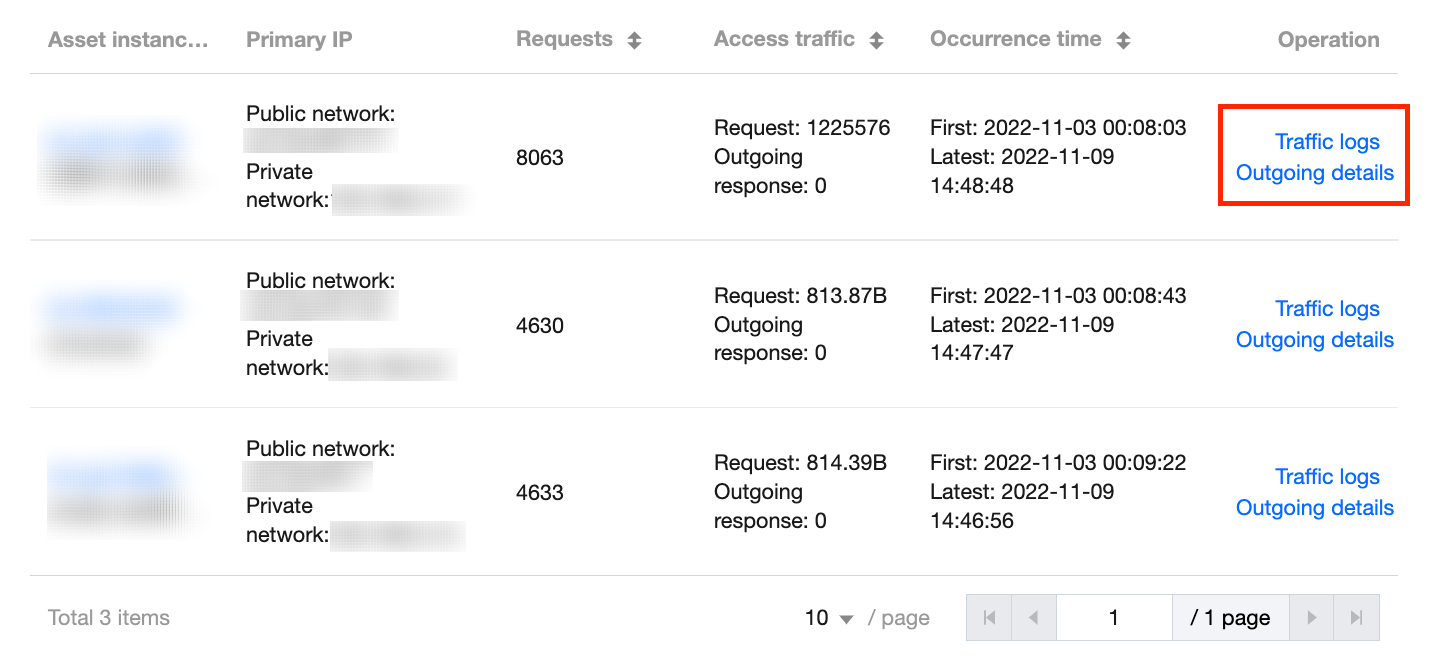Go to first page pagination icon
The height and width of the screenshot is (666, 1430).
point(989,618)
